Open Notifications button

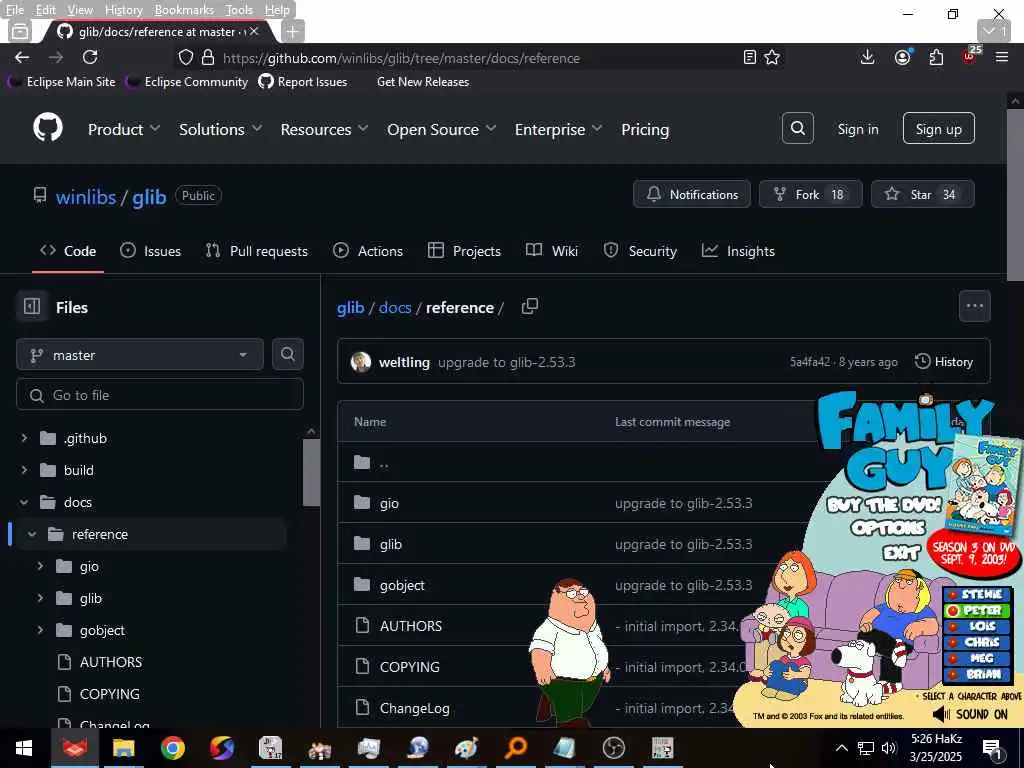692,194
